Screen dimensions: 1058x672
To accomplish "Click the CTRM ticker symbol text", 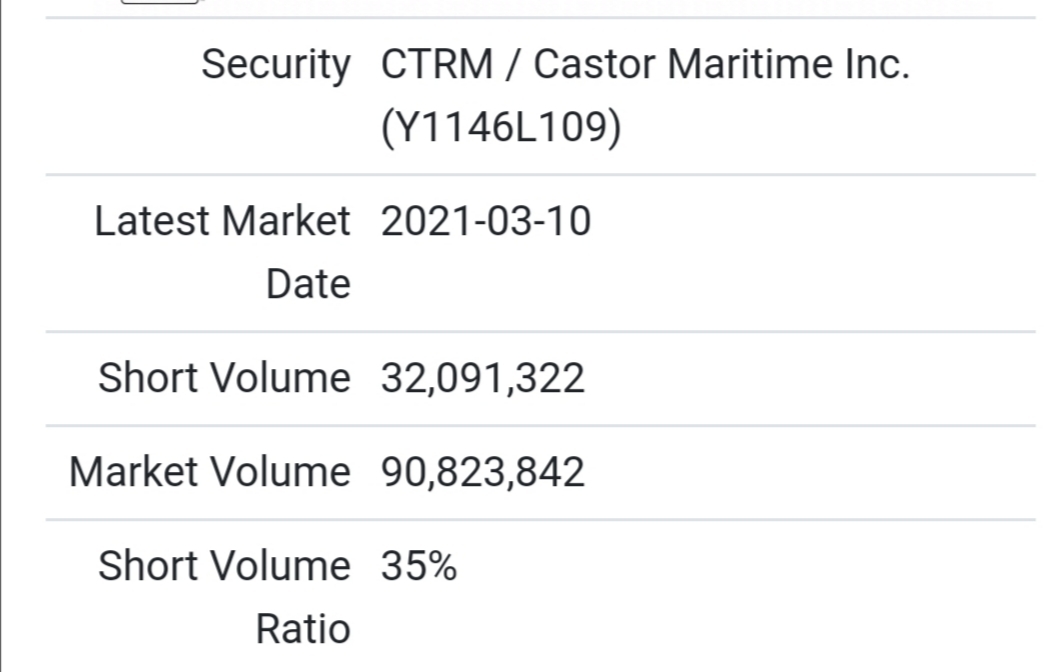I will click(x=437, y=65).
